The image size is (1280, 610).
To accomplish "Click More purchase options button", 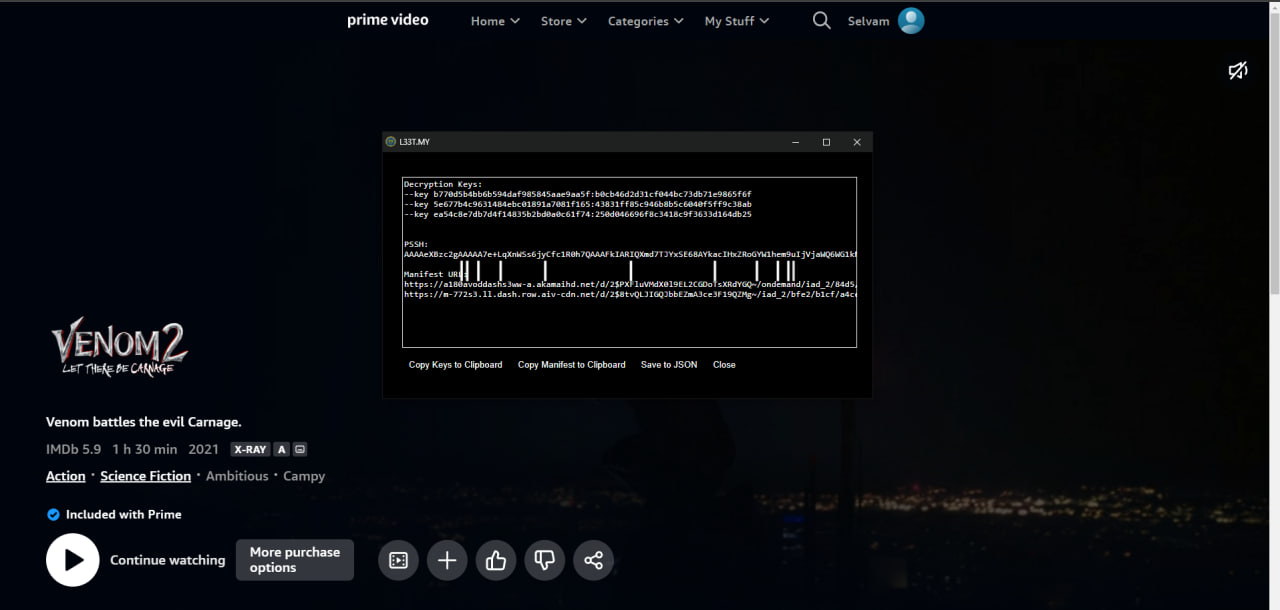I will (295, 560).
